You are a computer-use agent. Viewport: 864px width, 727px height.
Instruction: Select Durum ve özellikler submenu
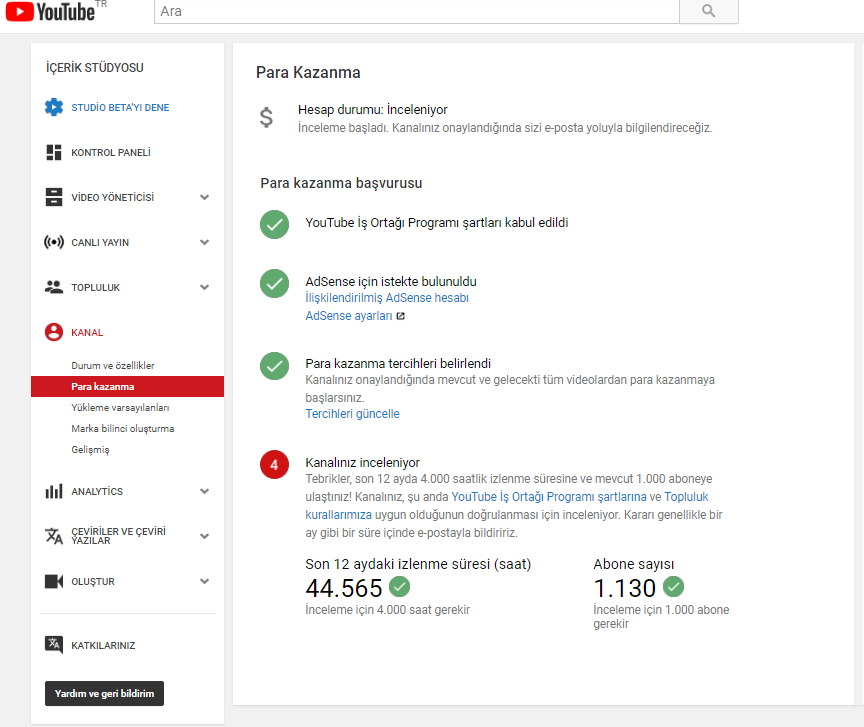pos(112,365)
